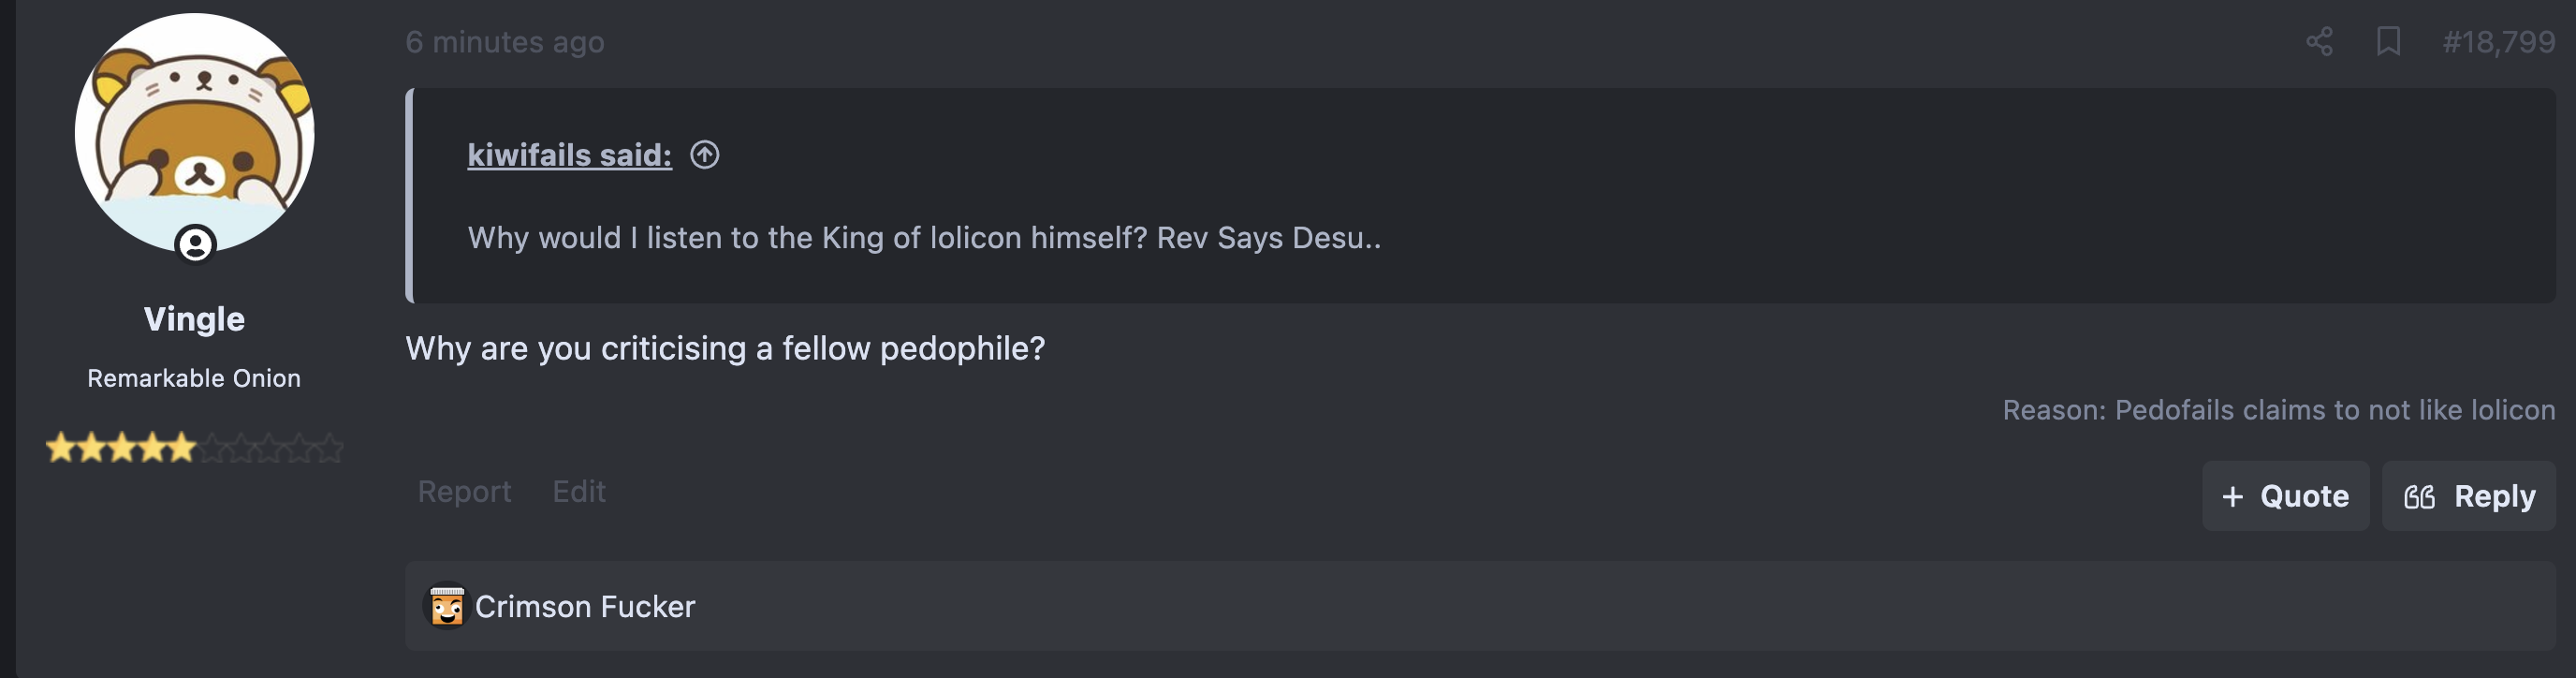Bookmark this post
The image size is (2576, 678).
[x=2388, y=42]
